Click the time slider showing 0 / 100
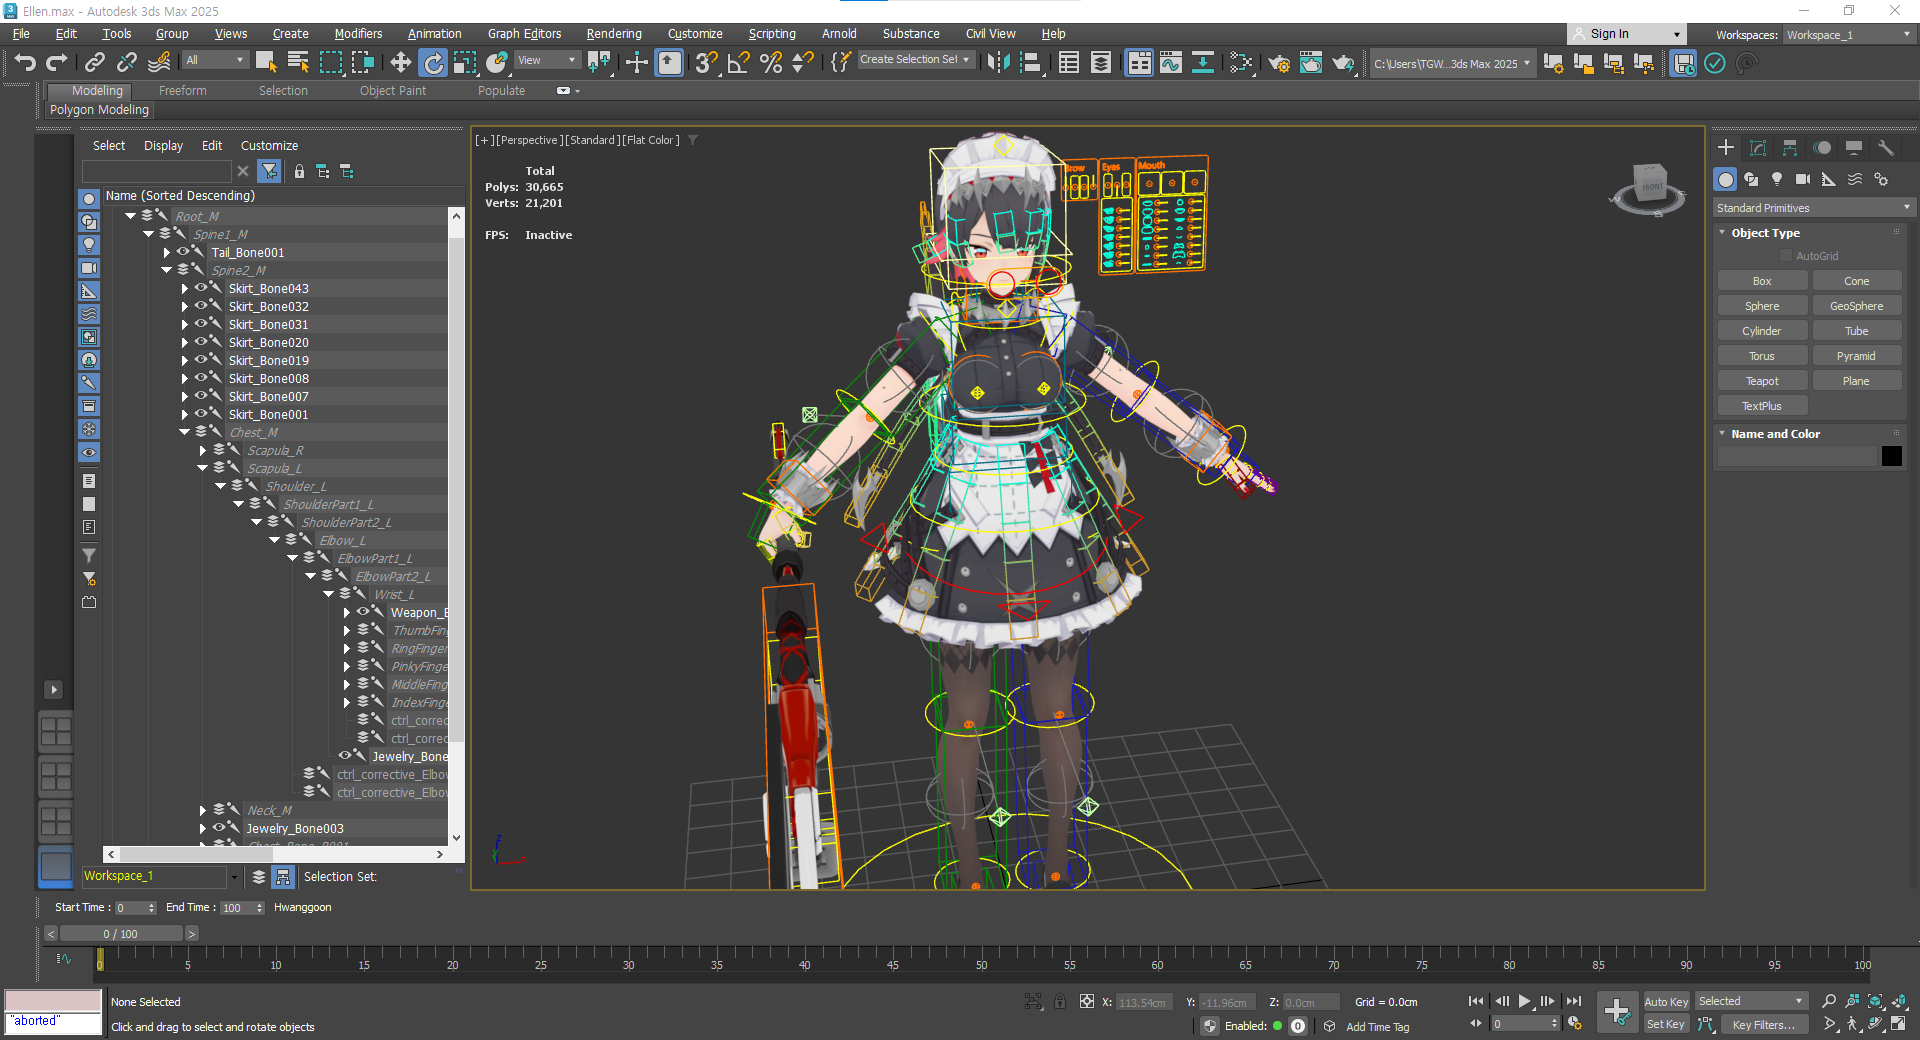The image size is (1920, 1040). pos(121,934)
